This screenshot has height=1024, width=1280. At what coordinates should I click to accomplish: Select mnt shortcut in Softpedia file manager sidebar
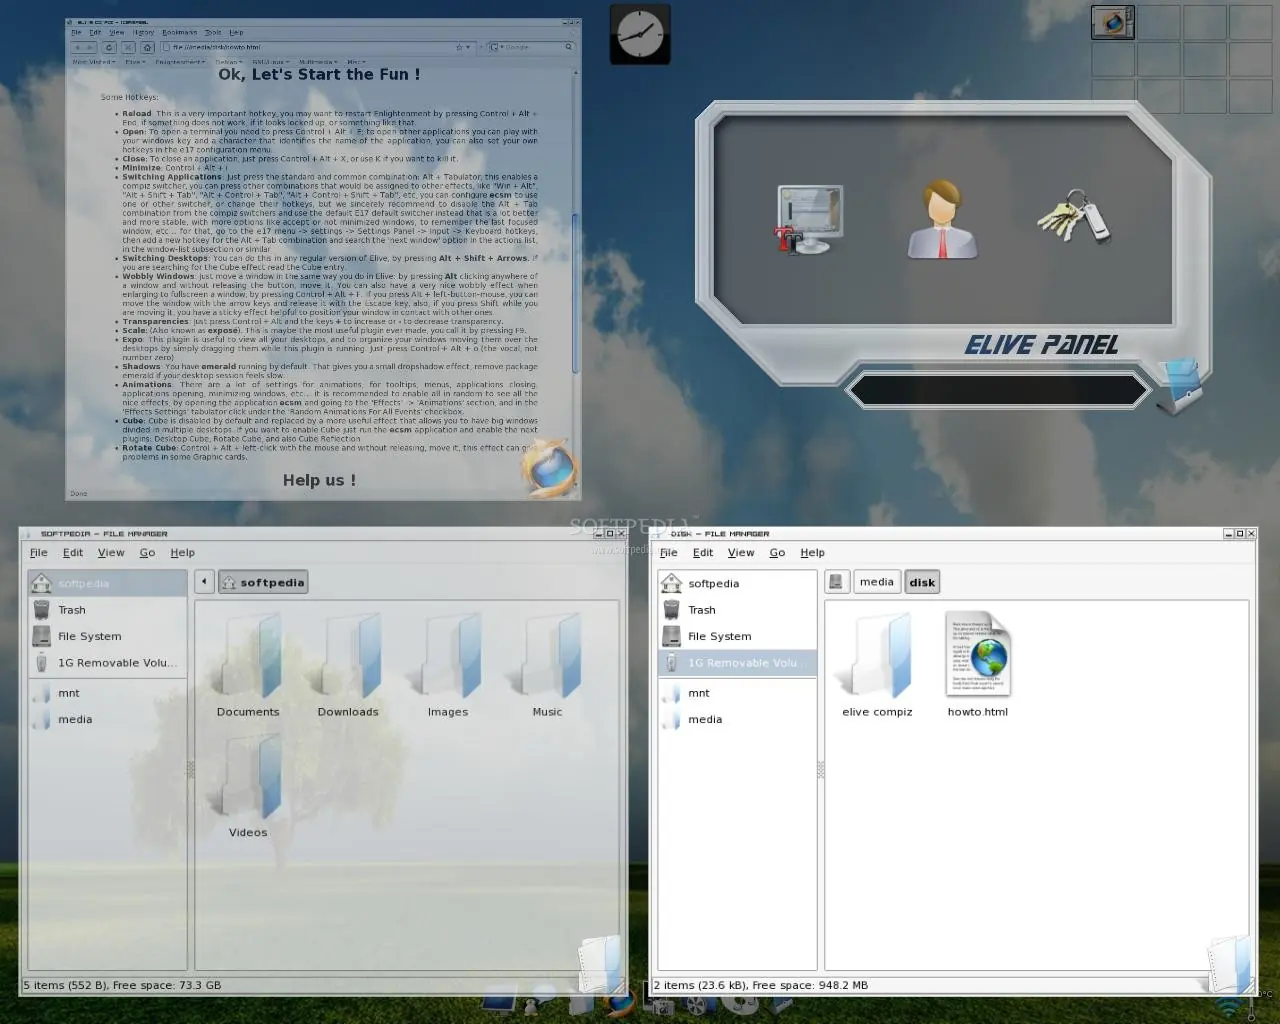[107, 693]
